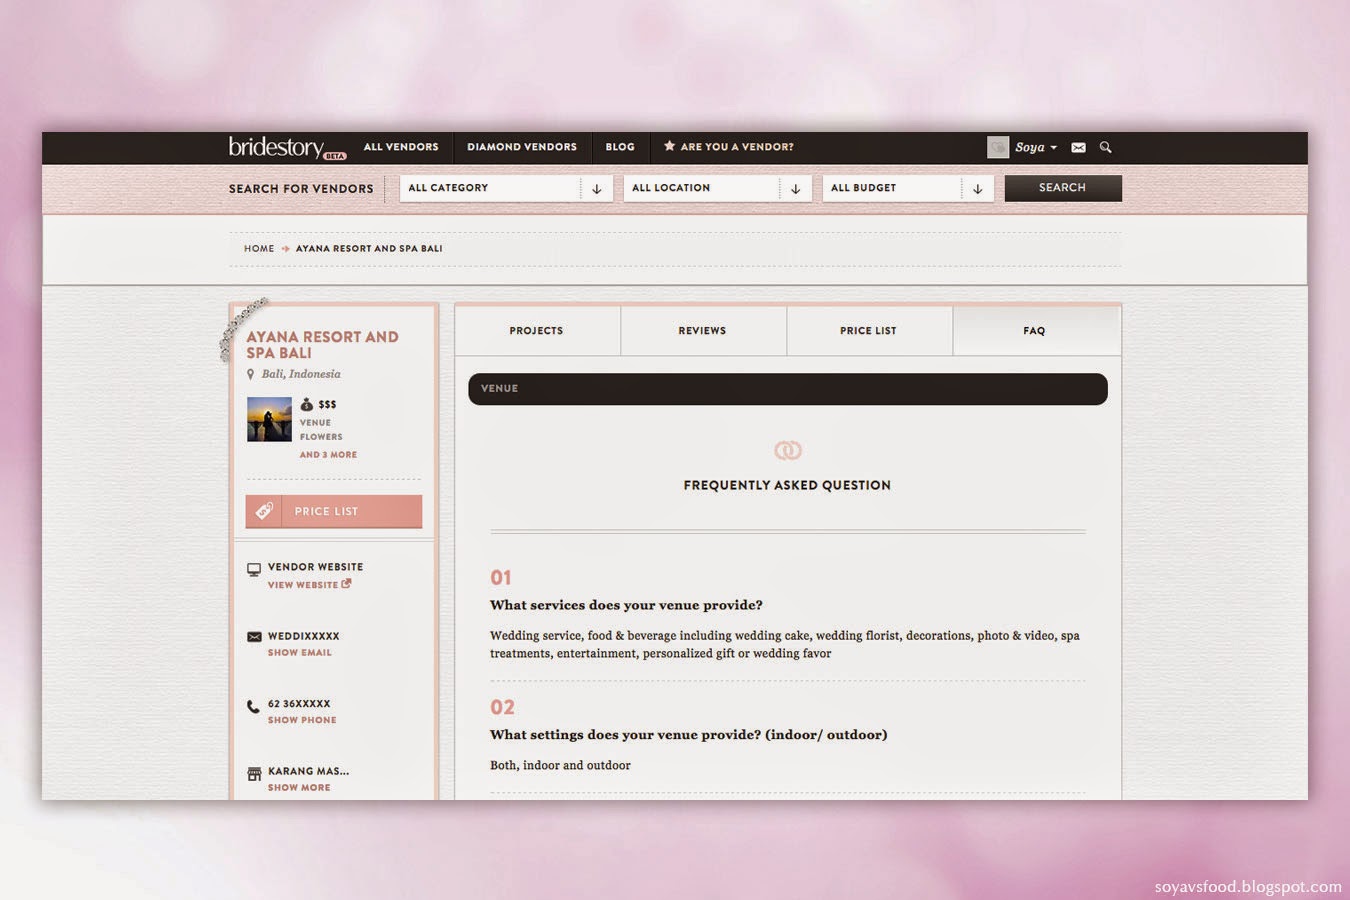This screenshot has height=900, width=1350.
Task: Click the arrow icon in the breadcrumb
Action: [285, 248]
